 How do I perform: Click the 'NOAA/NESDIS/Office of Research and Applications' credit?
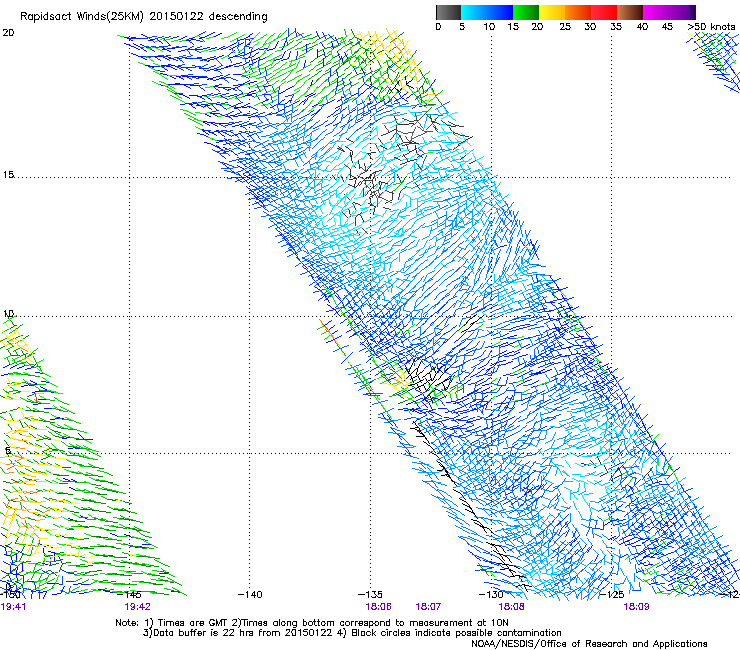pos(589,644)
